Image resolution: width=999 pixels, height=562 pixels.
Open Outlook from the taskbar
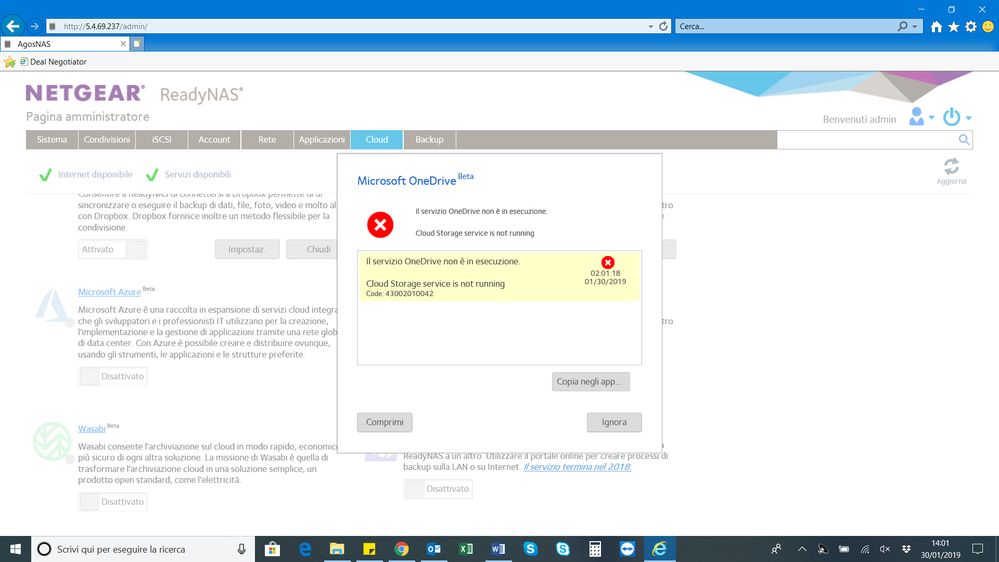click(x=434, y=549)
